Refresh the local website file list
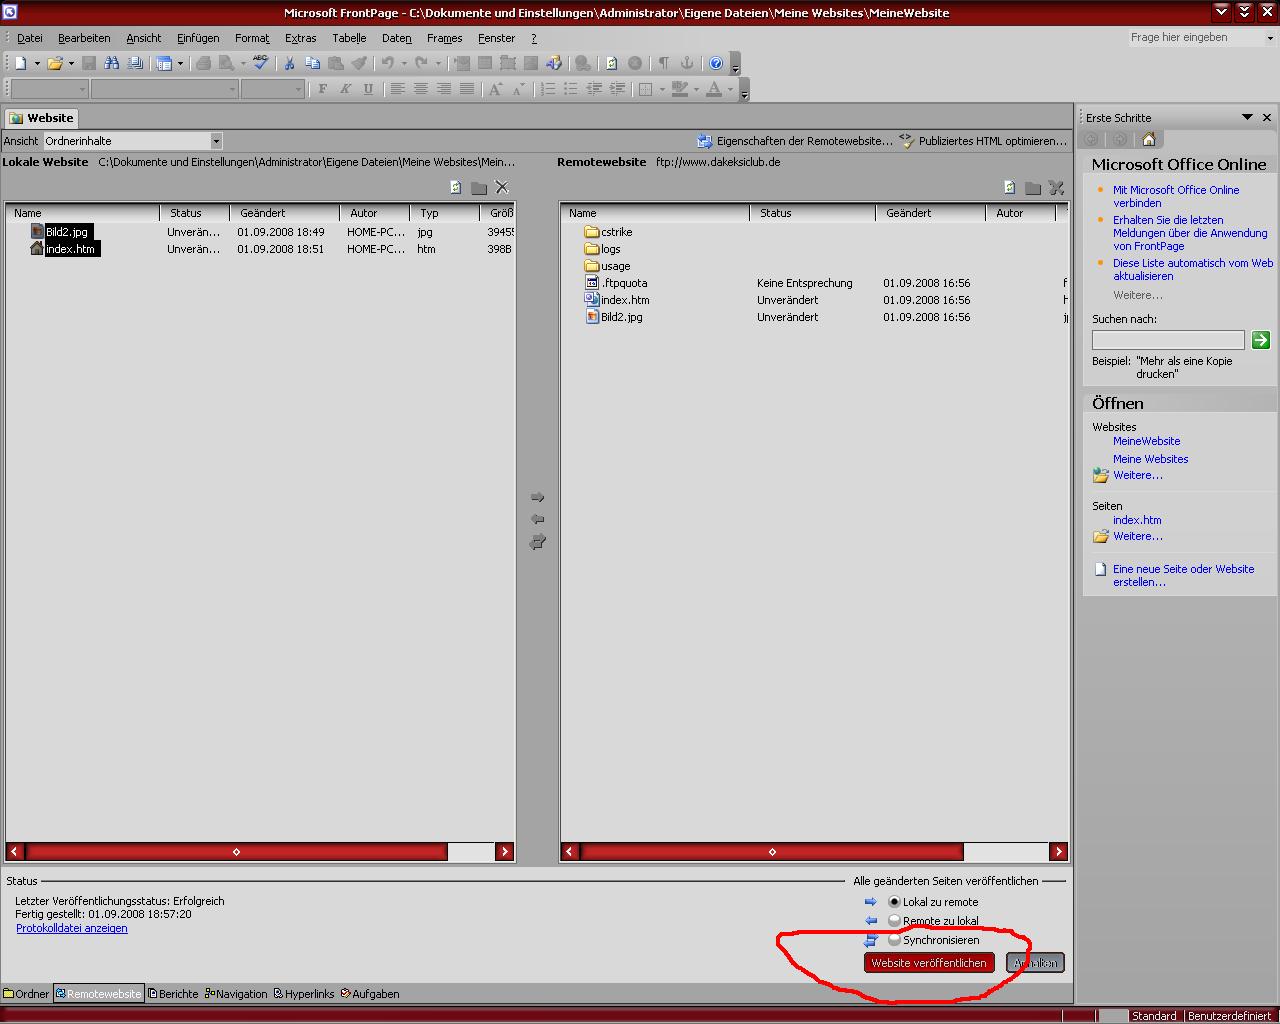Viewport: 1280px width, 1024px height. [456, 187]
